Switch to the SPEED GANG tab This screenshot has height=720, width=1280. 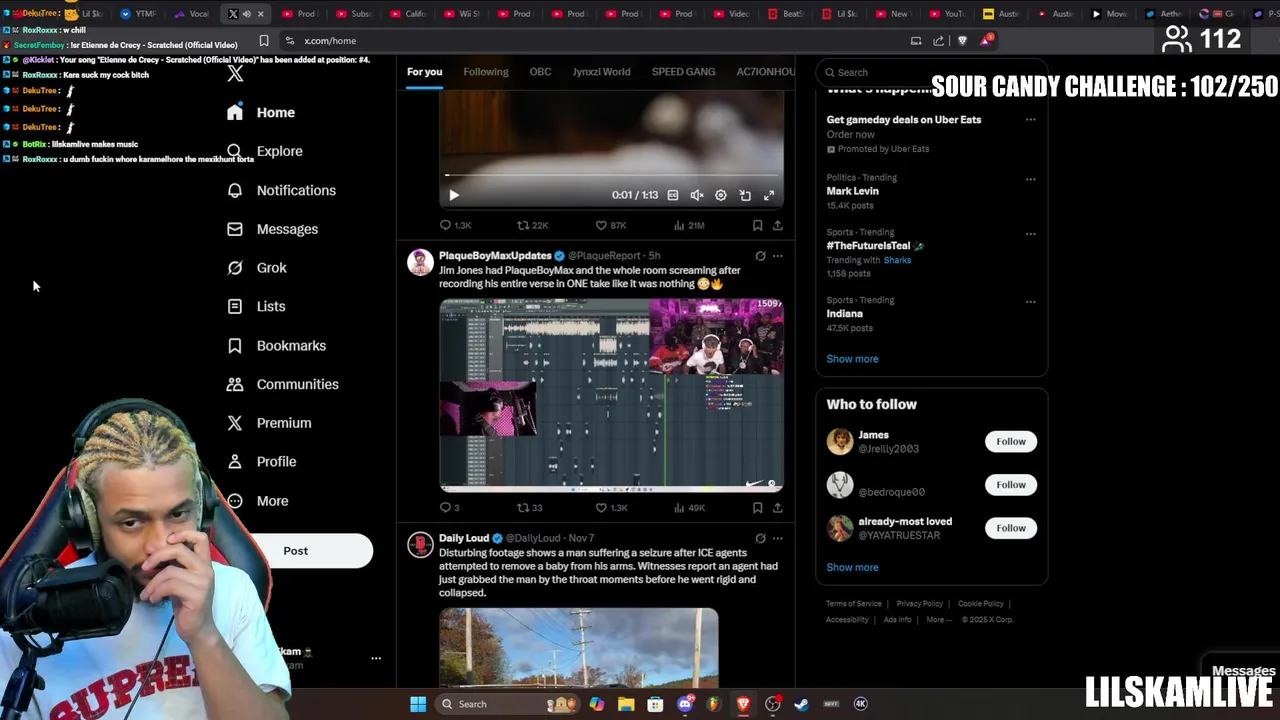coord(683,72)
